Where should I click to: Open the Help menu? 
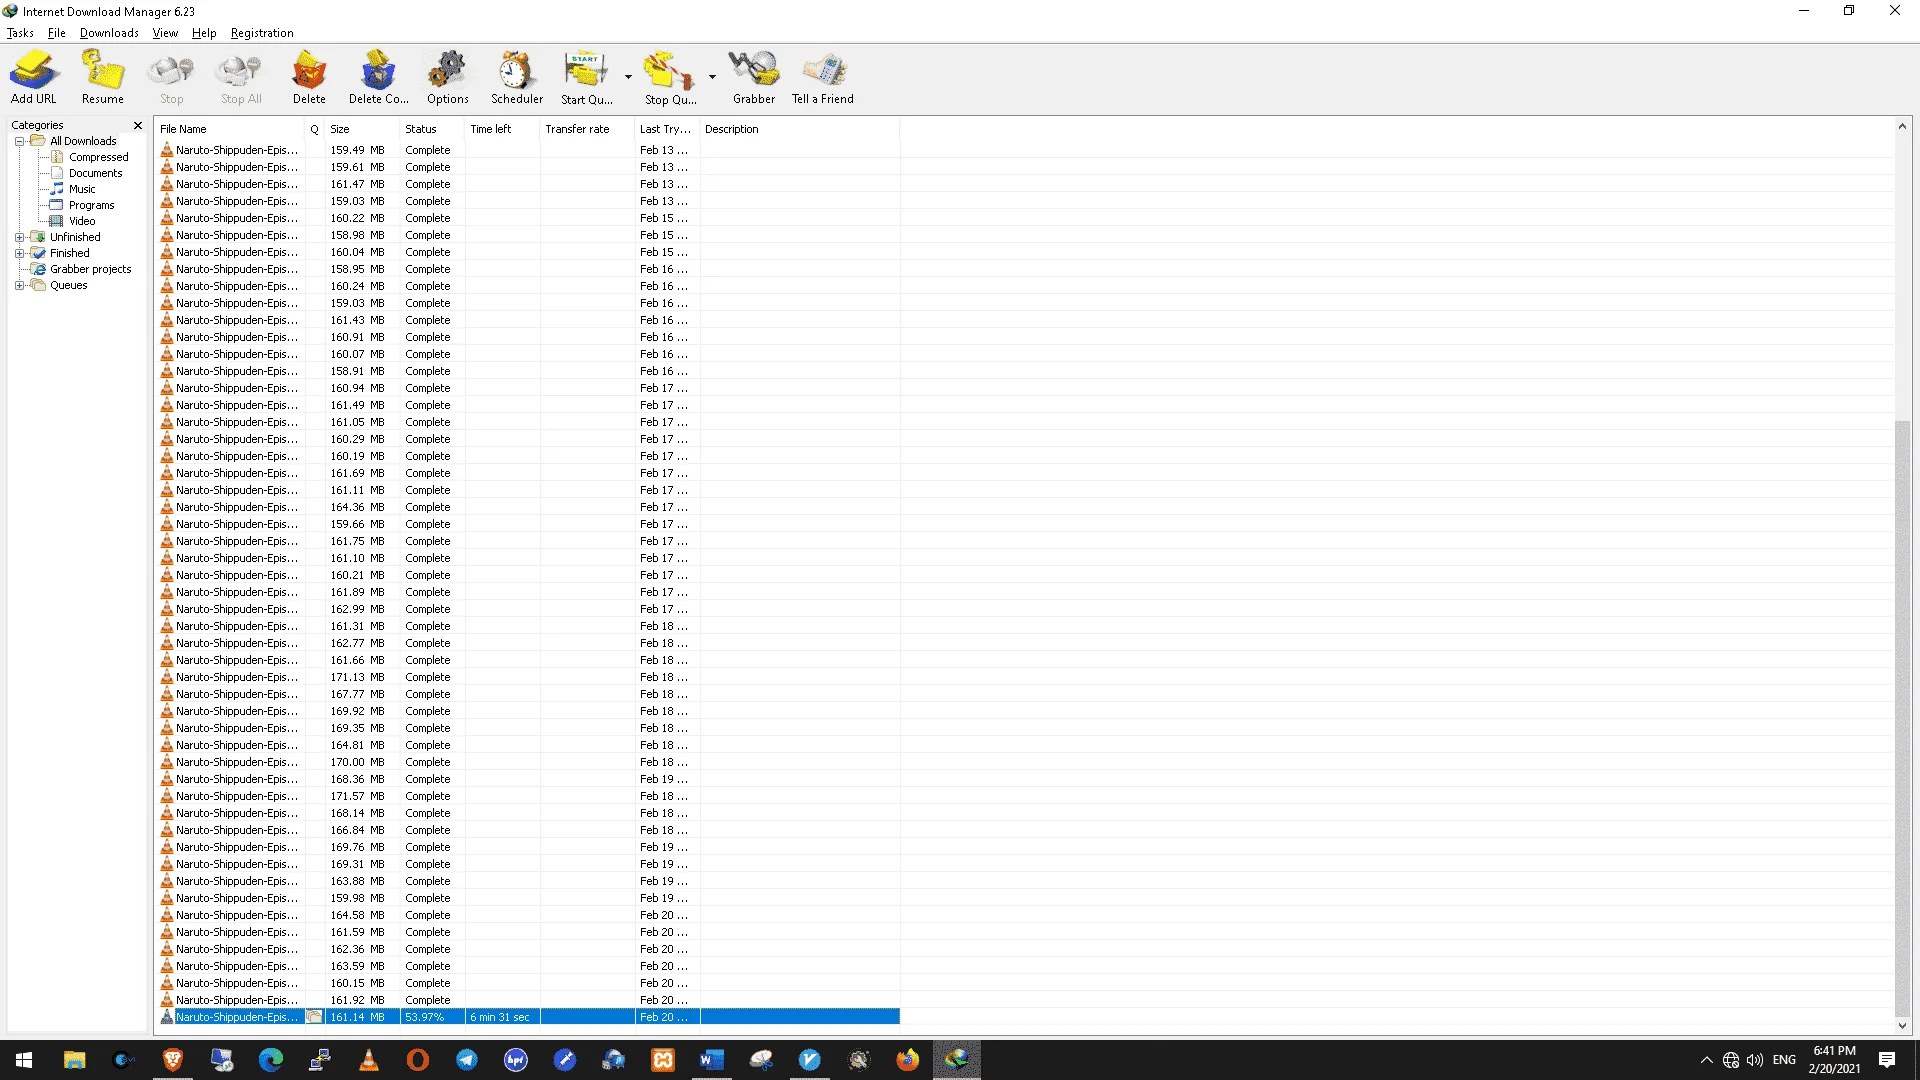click(204, 33)
